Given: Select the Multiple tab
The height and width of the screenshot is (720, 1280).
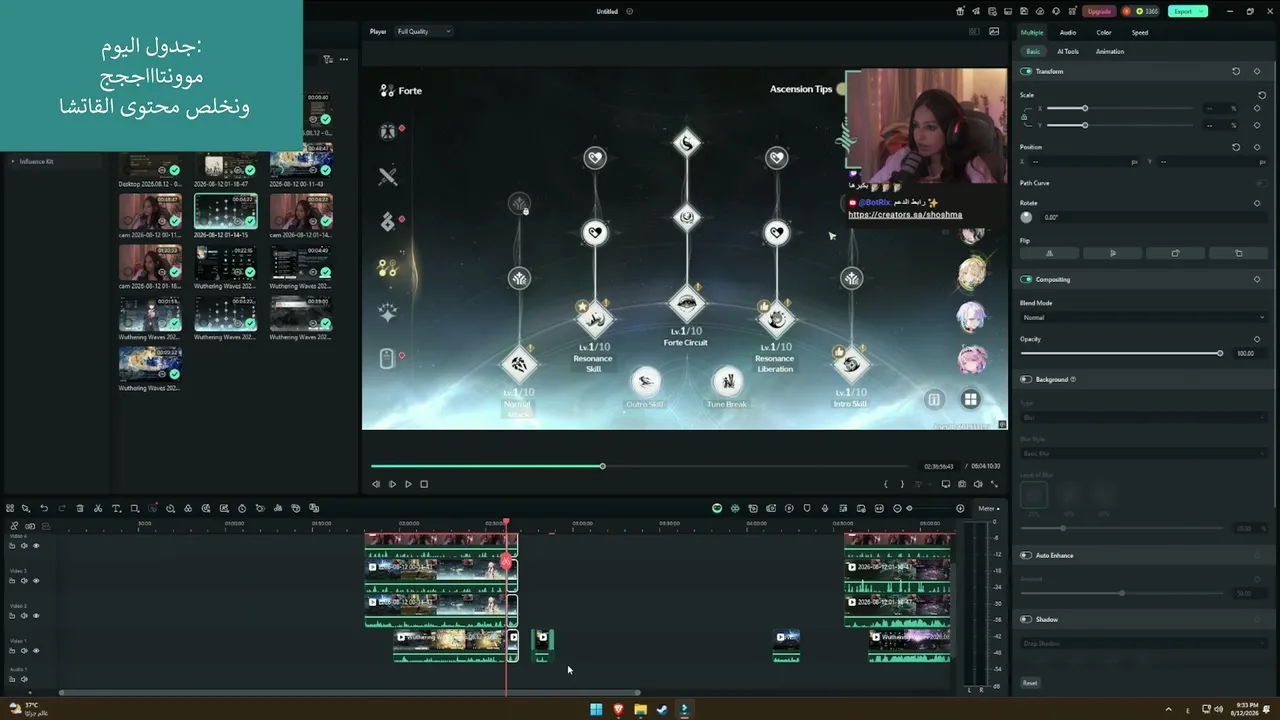Looking at the screenshot, I should click(1032, 32).
